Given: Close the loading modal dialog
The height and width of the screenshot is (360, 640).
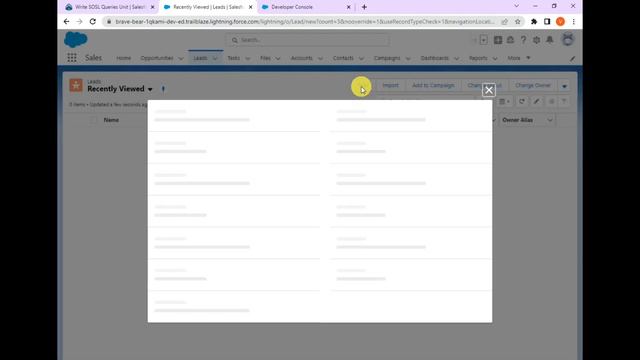Looking at the screenshot, I should tap(489, 90).
